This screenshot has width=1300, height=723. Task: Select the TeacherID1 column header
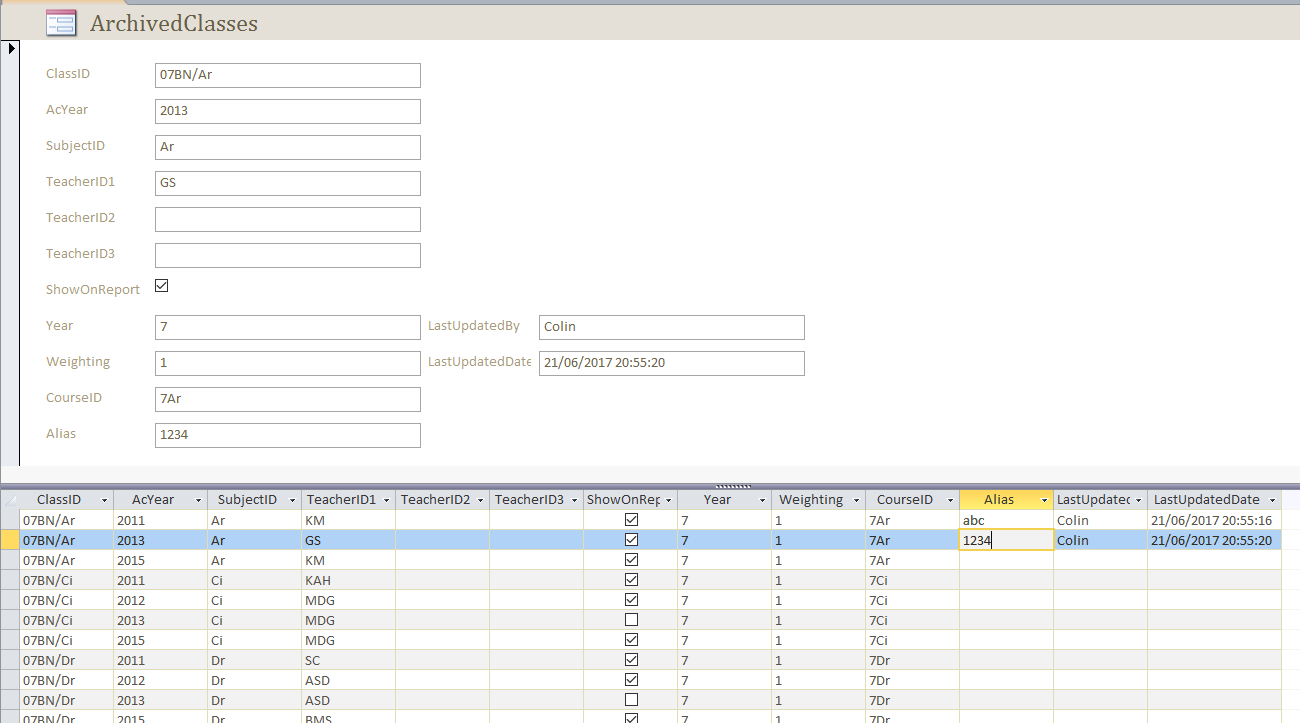[340, 500]
